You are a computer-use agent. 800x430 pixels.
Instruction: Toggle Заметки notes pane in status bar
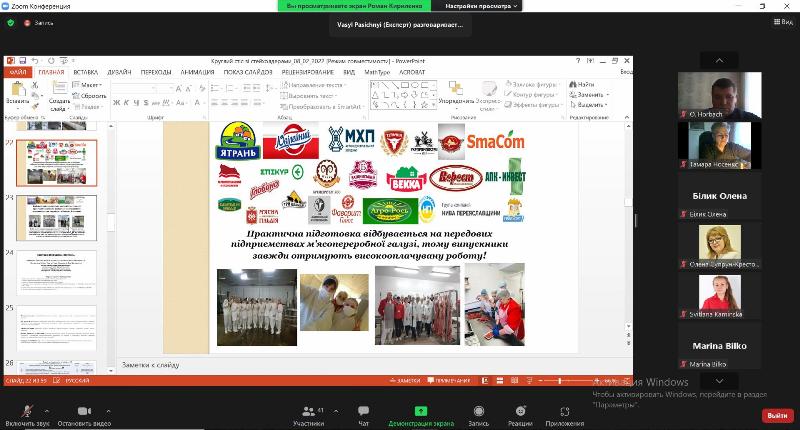(406, 381)
